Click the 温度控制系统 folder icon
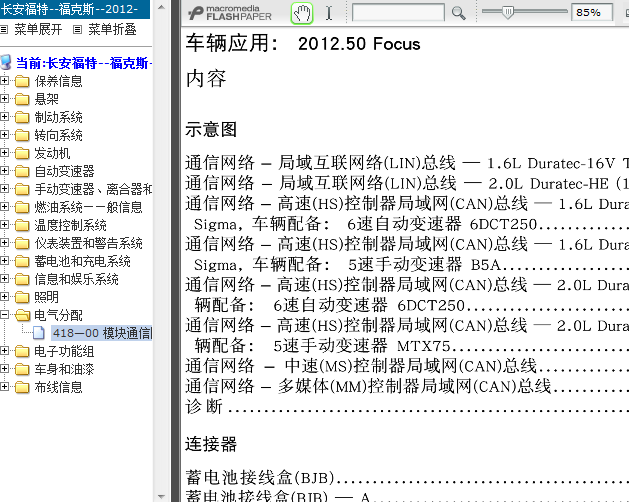 (22, 225)
